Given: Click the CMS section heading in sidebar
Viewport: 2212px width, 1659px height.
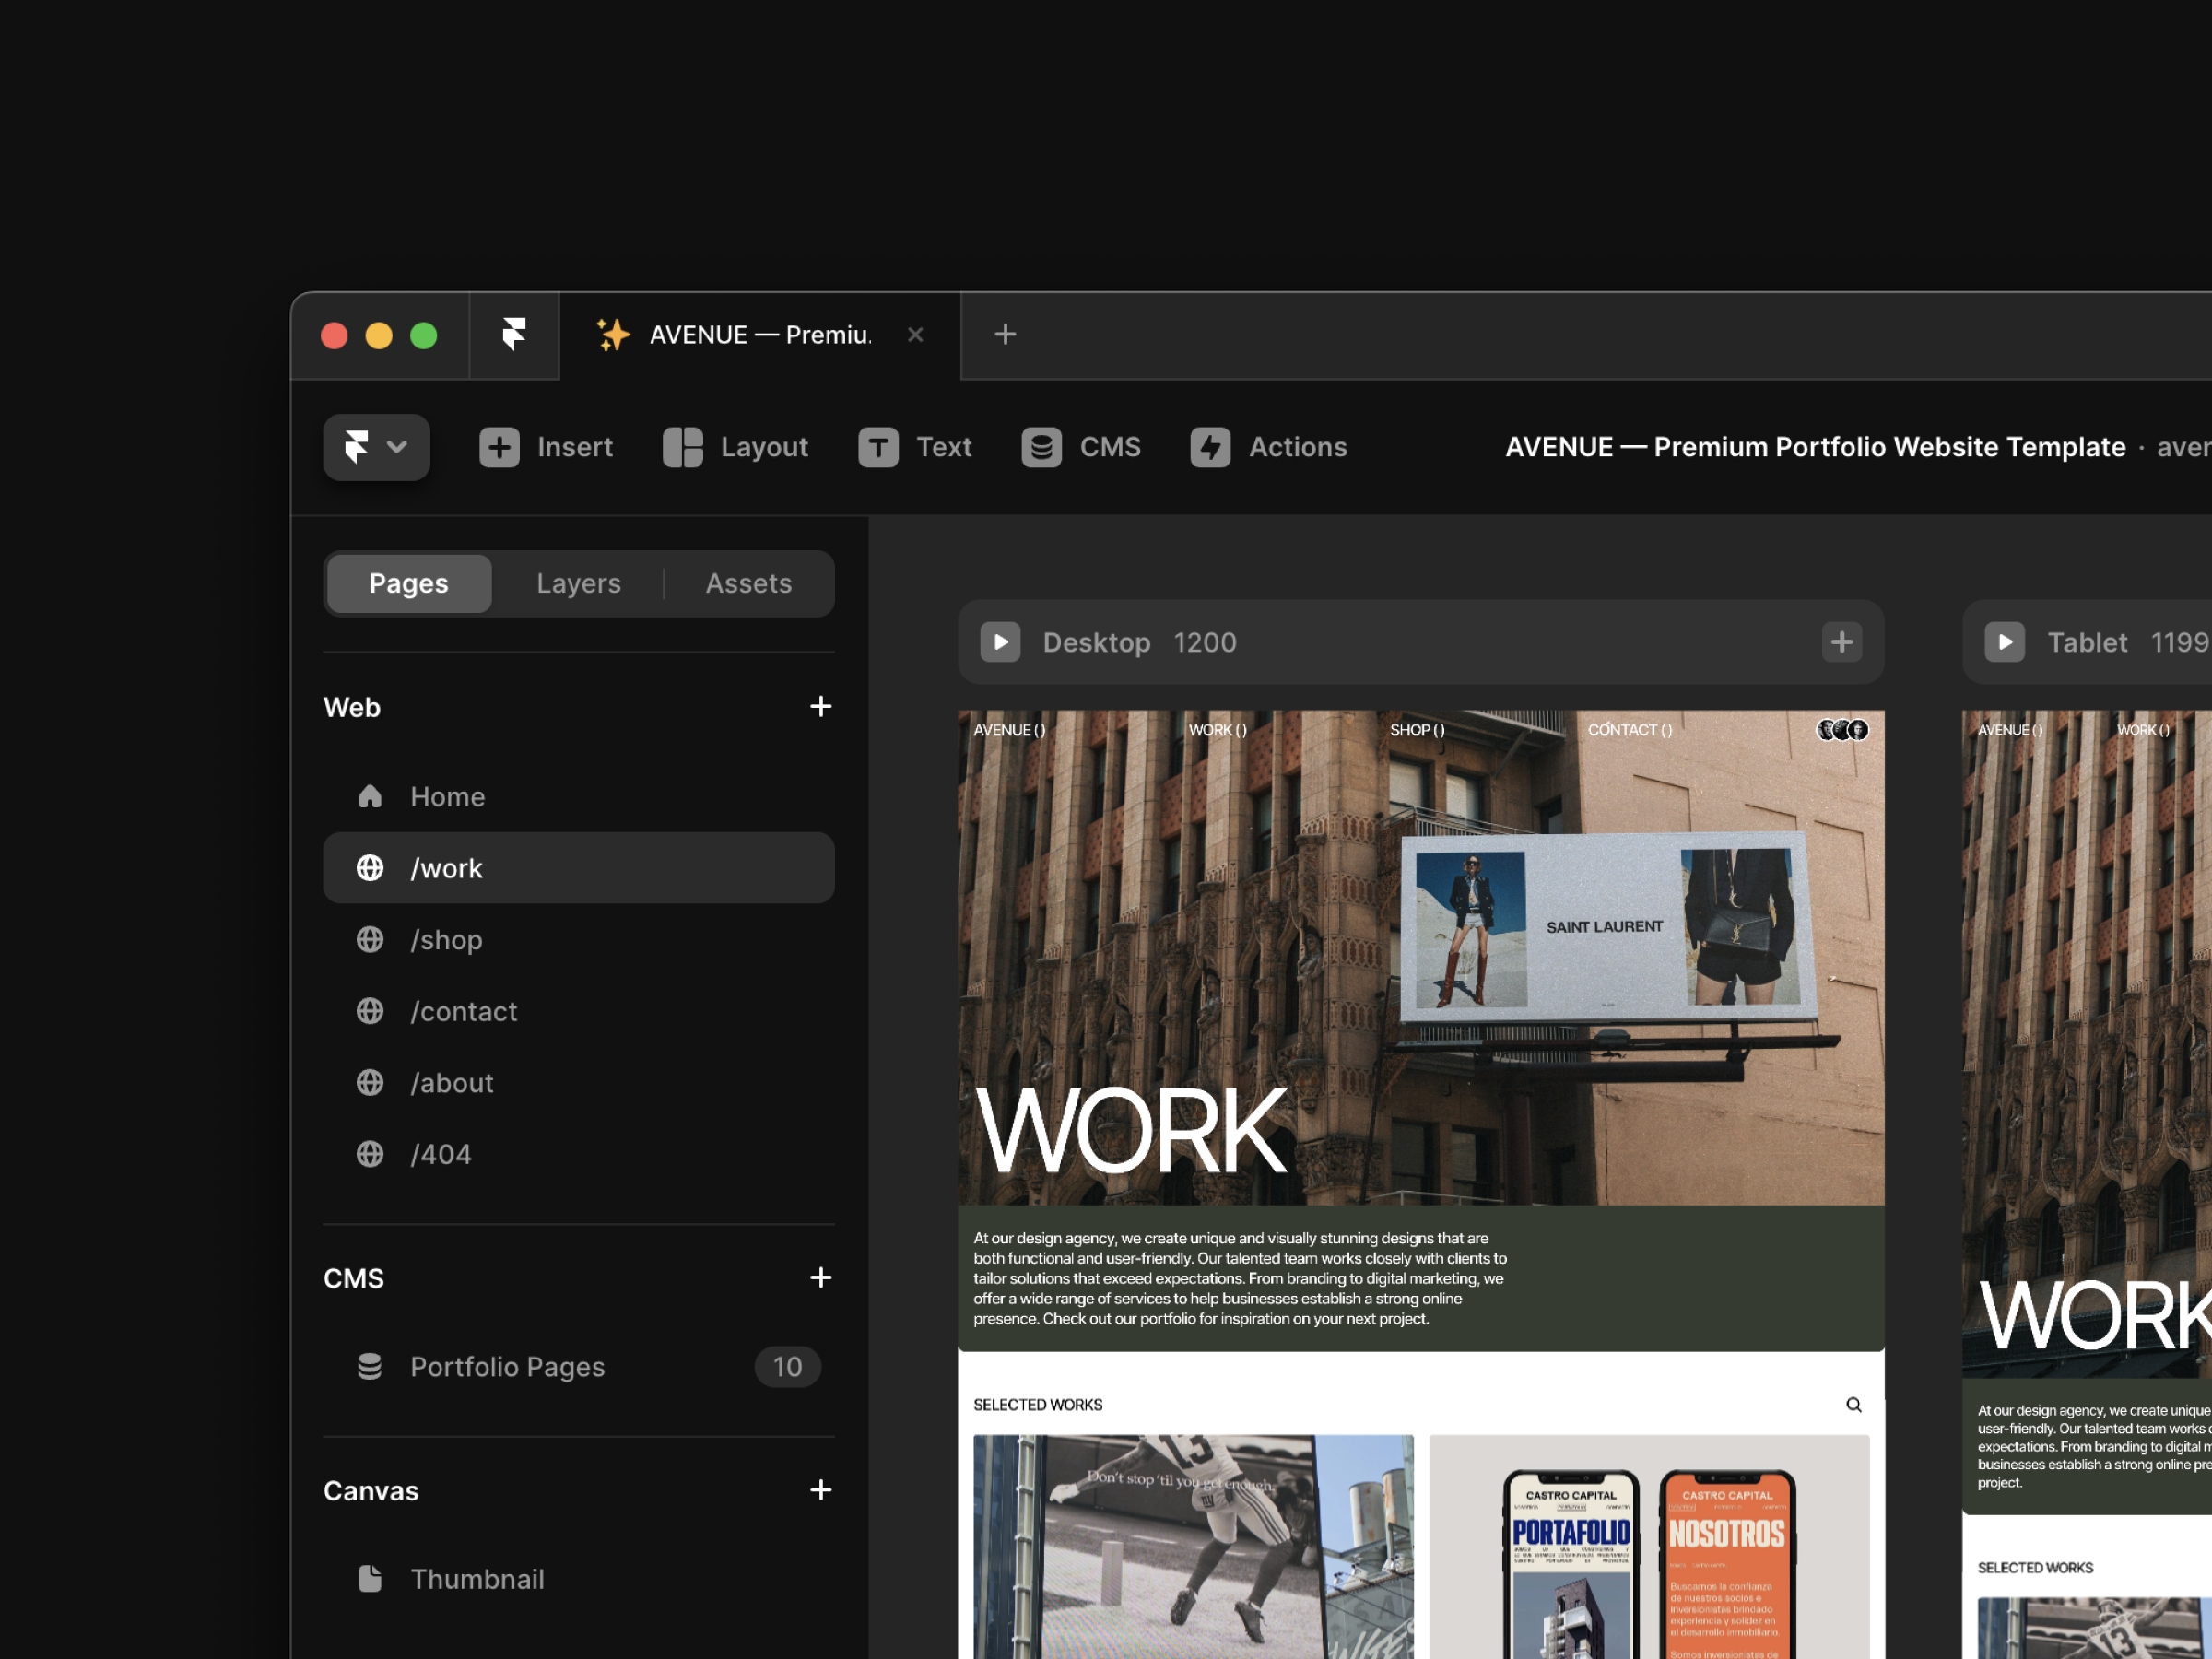Looking at the screenshot, I should coord(354,1278).
